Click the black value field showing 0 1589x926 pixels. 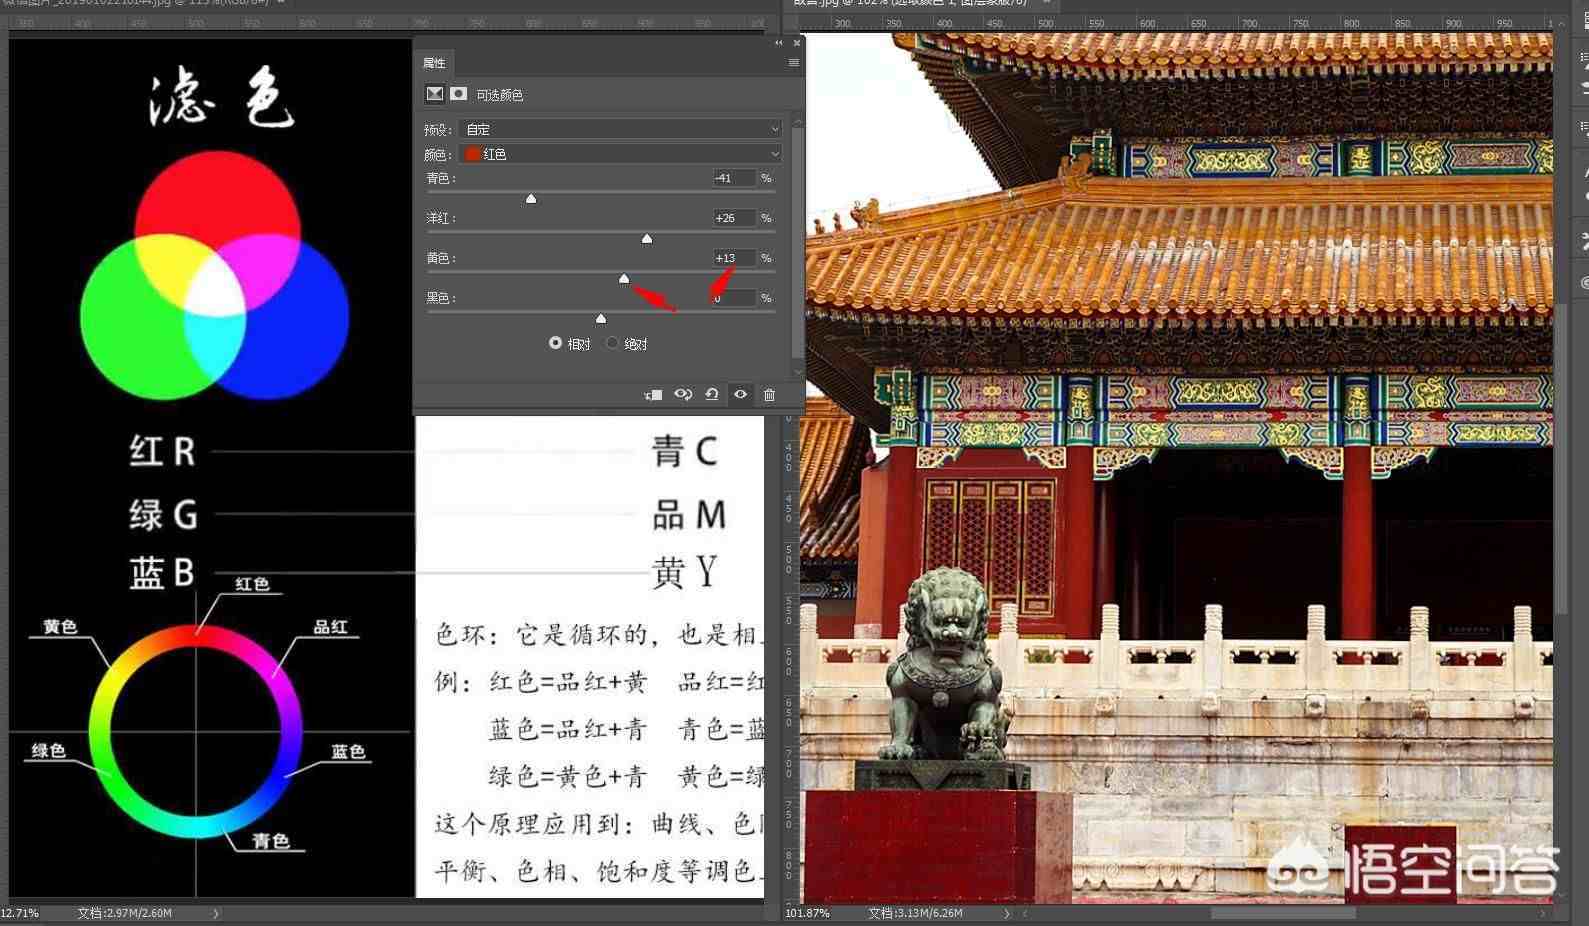(734, 298)
